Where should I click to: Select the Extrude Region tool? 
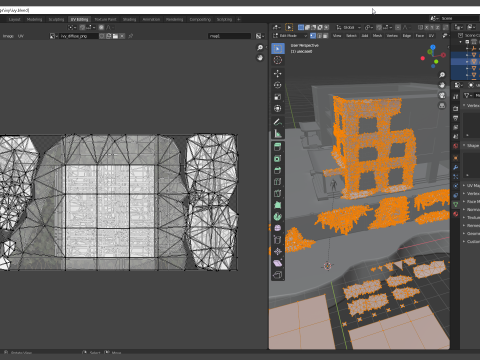[278, 147]
